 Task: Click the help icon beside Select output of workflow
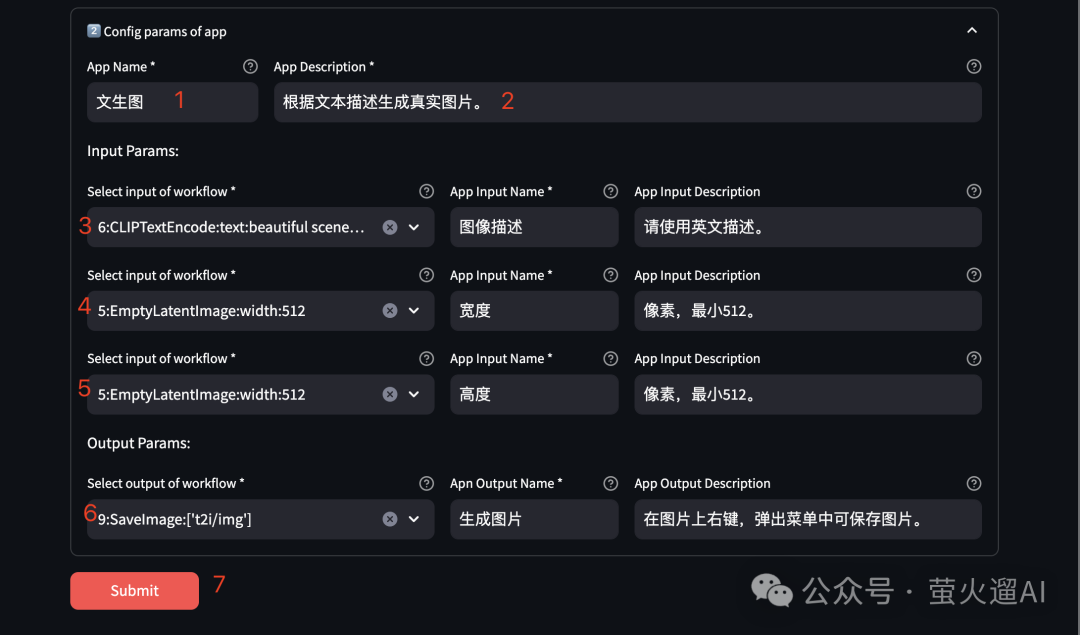[427, 483]
